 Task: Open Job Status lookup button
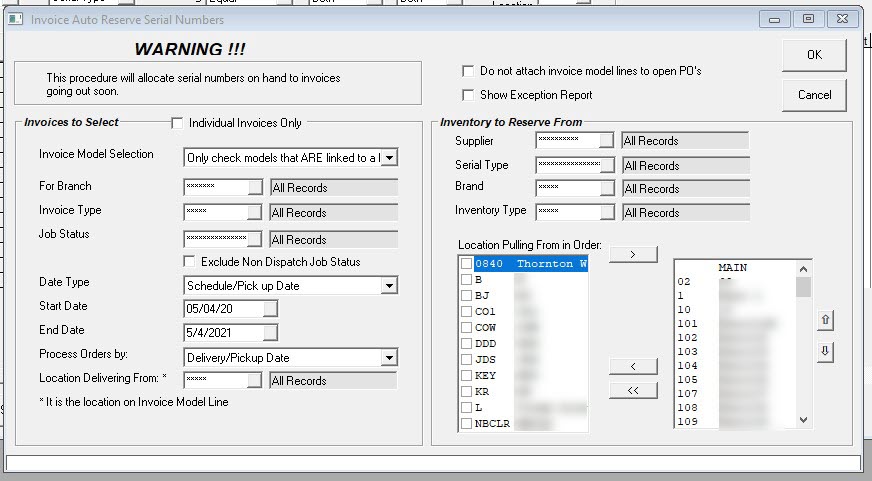click(255, 239)
